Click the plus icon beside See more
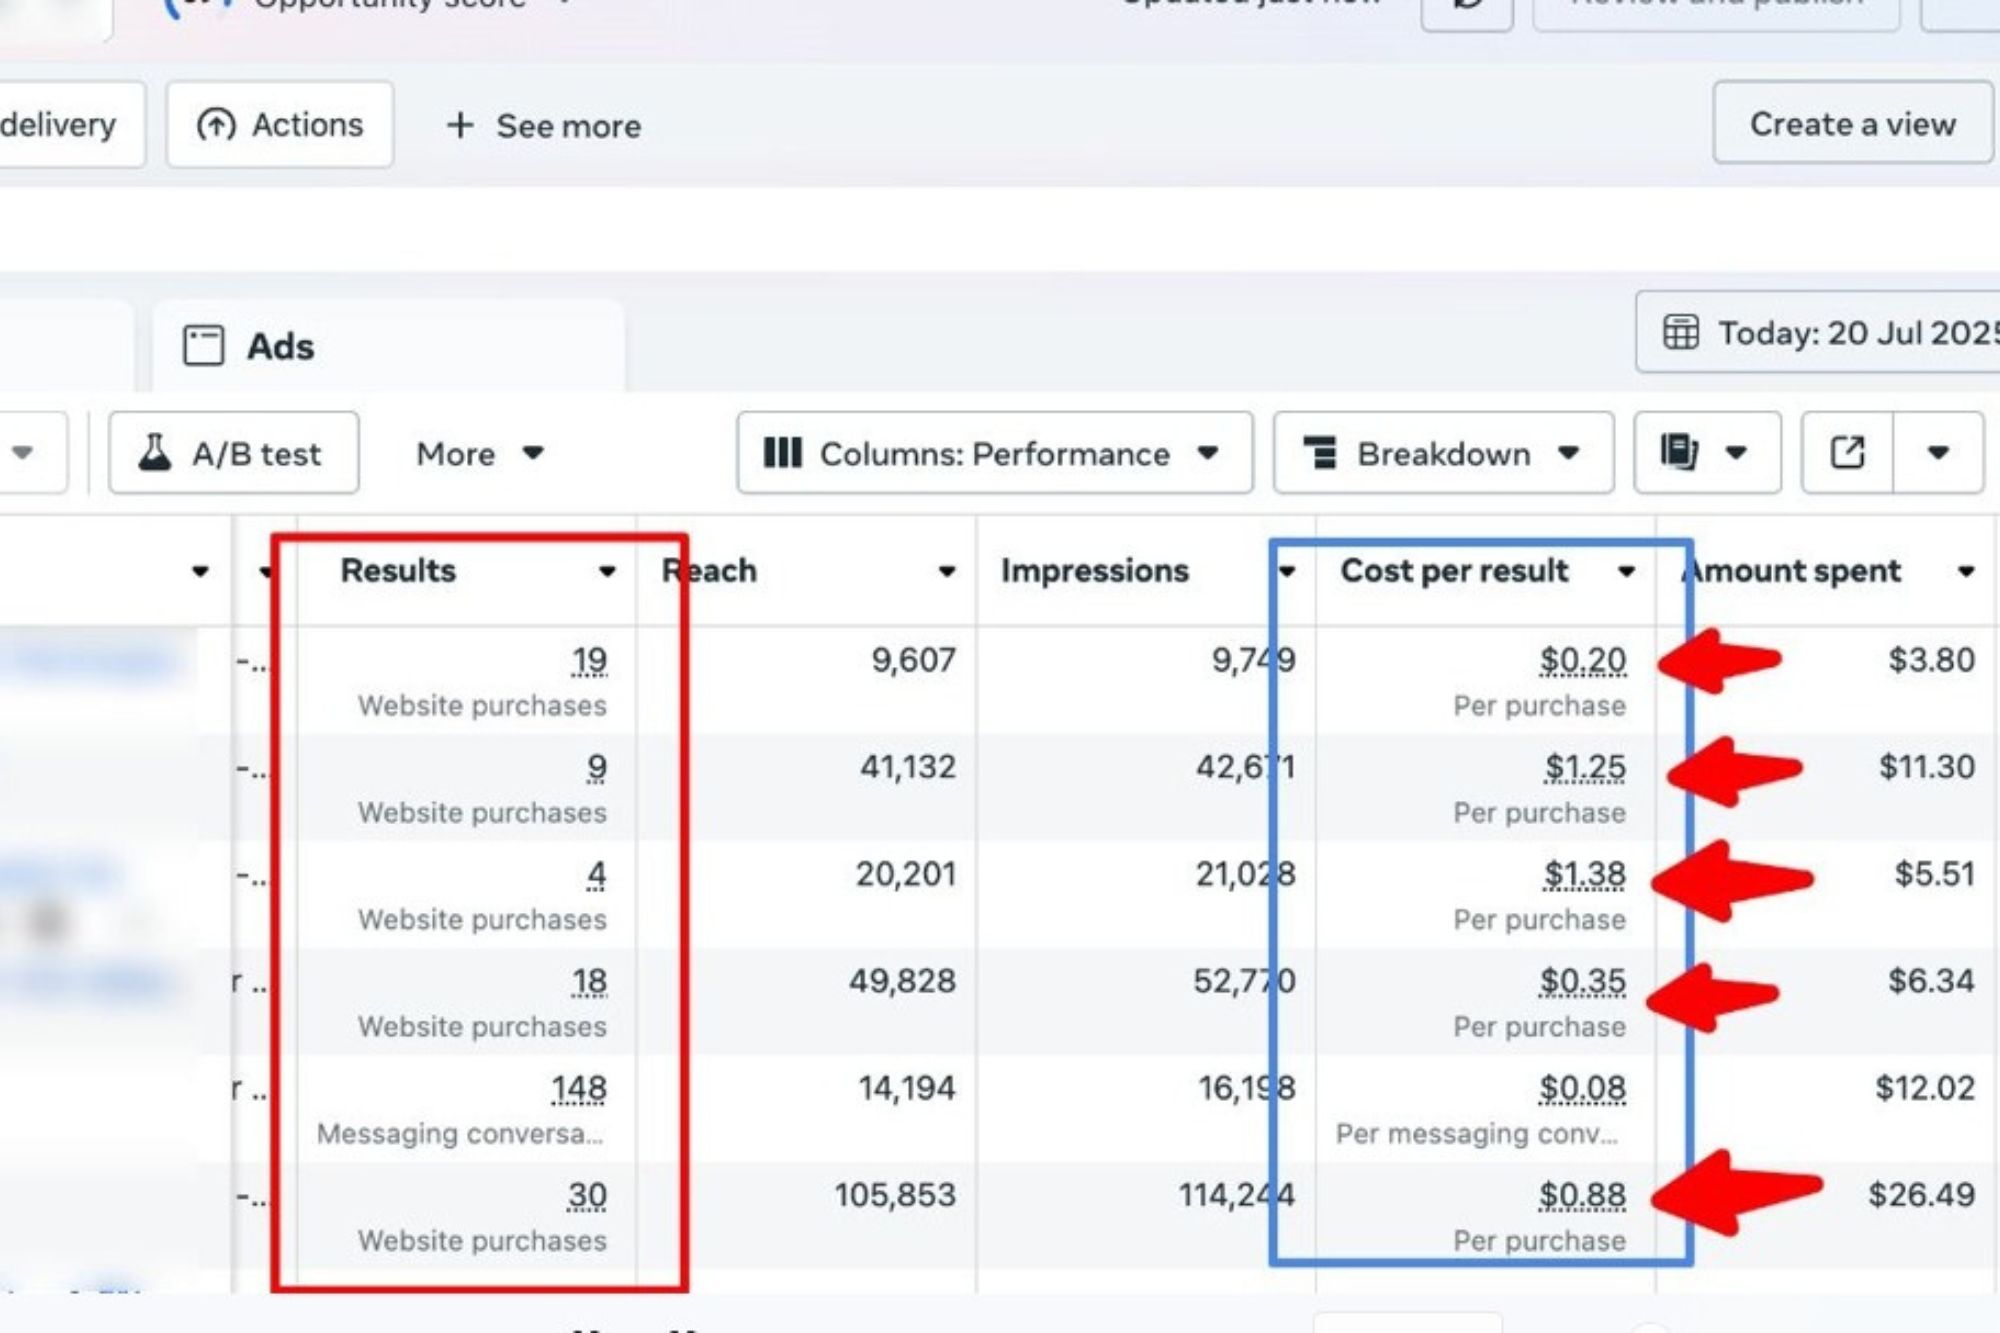This screenshot has width=2000, height=1333. coord(459,125)
